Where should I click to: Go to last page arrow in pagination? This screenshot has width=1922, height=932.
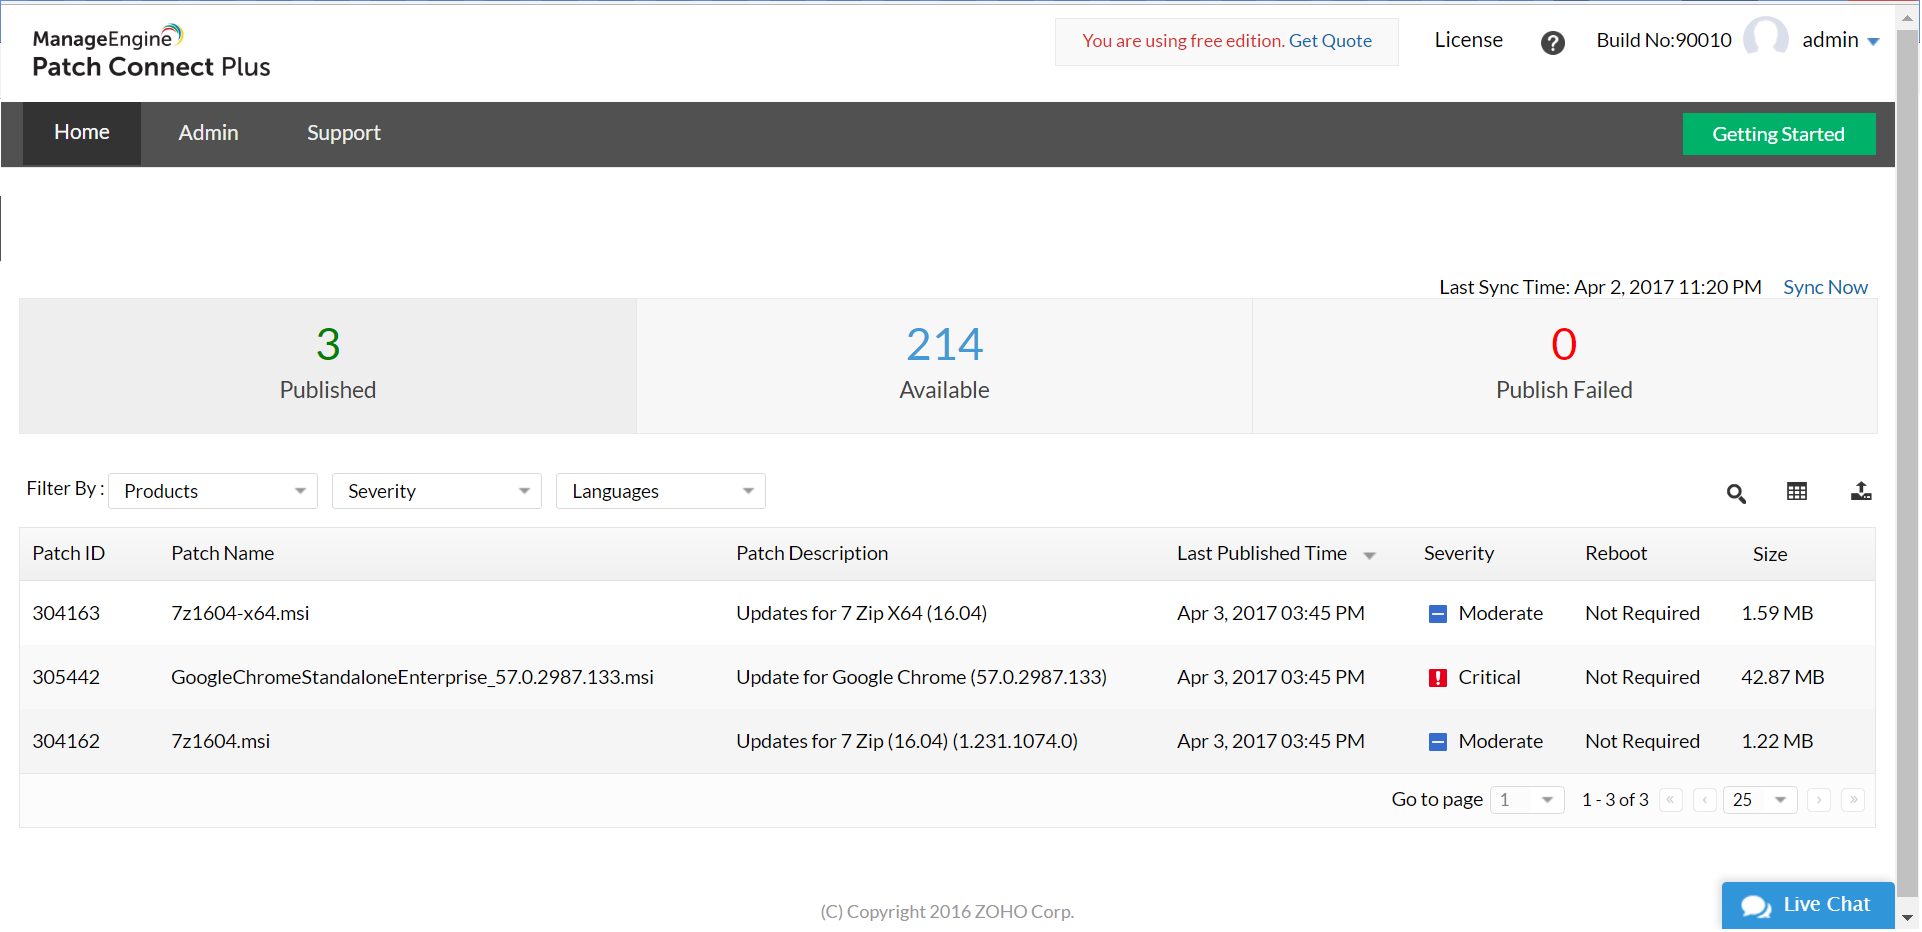[1855, 801]
